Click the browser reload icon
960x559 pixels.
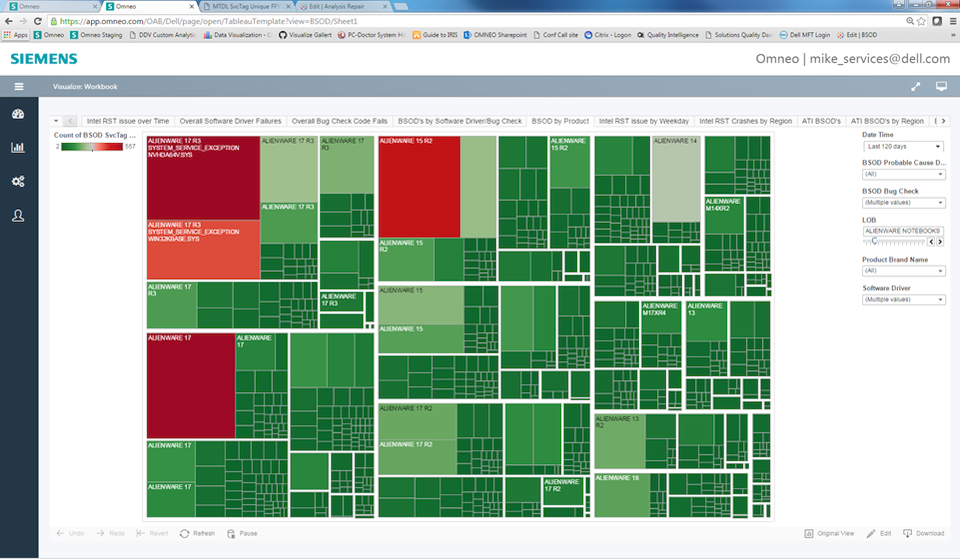click(37, 21)
